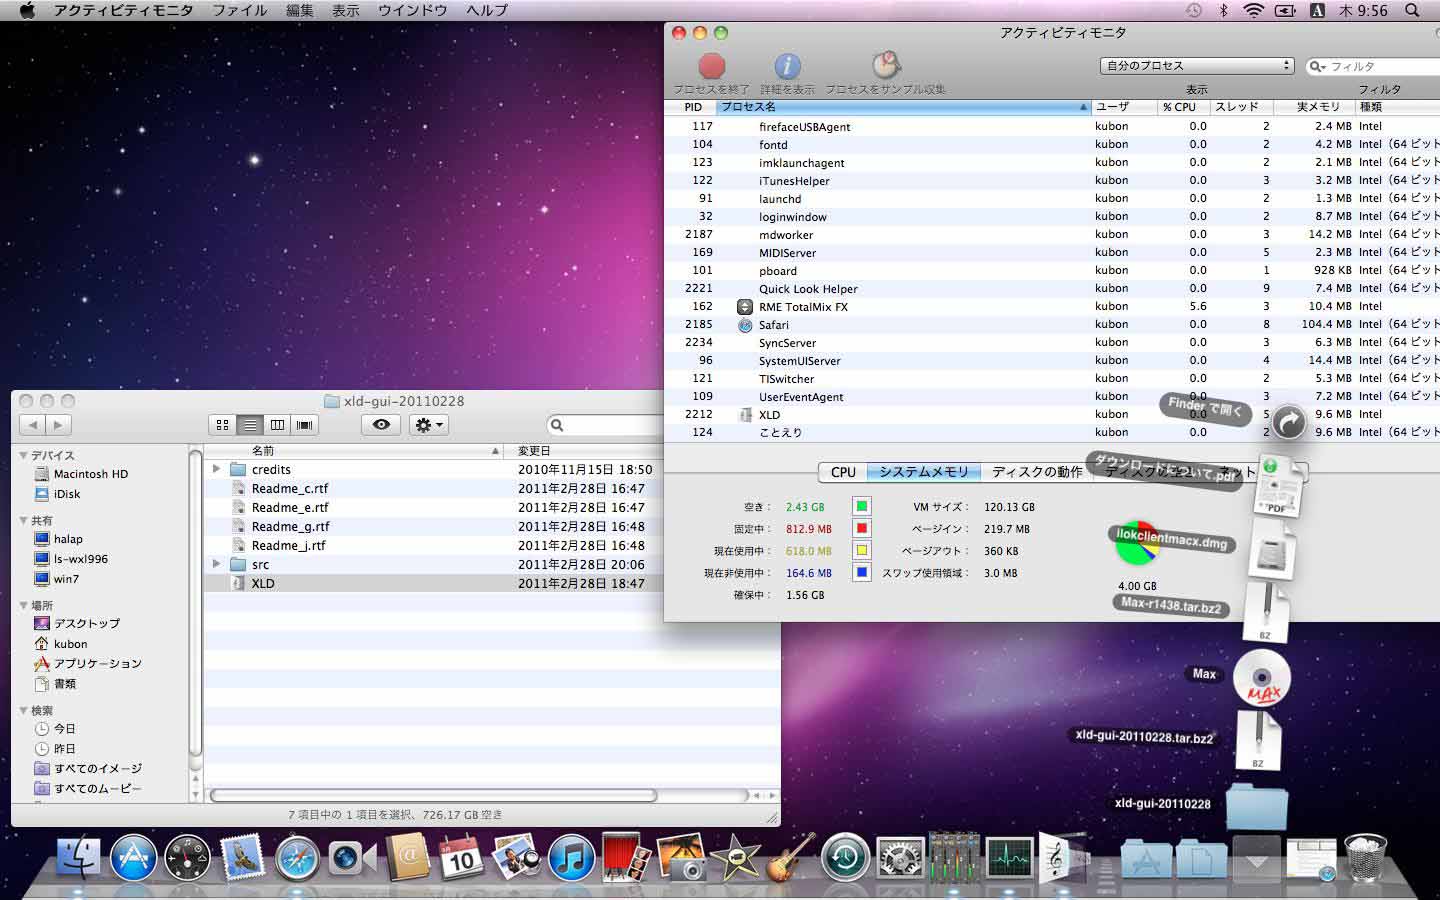The height and width of the screenshot is (900, 1440).
Task: Open the App Store Dock icon
Action: 133,857
